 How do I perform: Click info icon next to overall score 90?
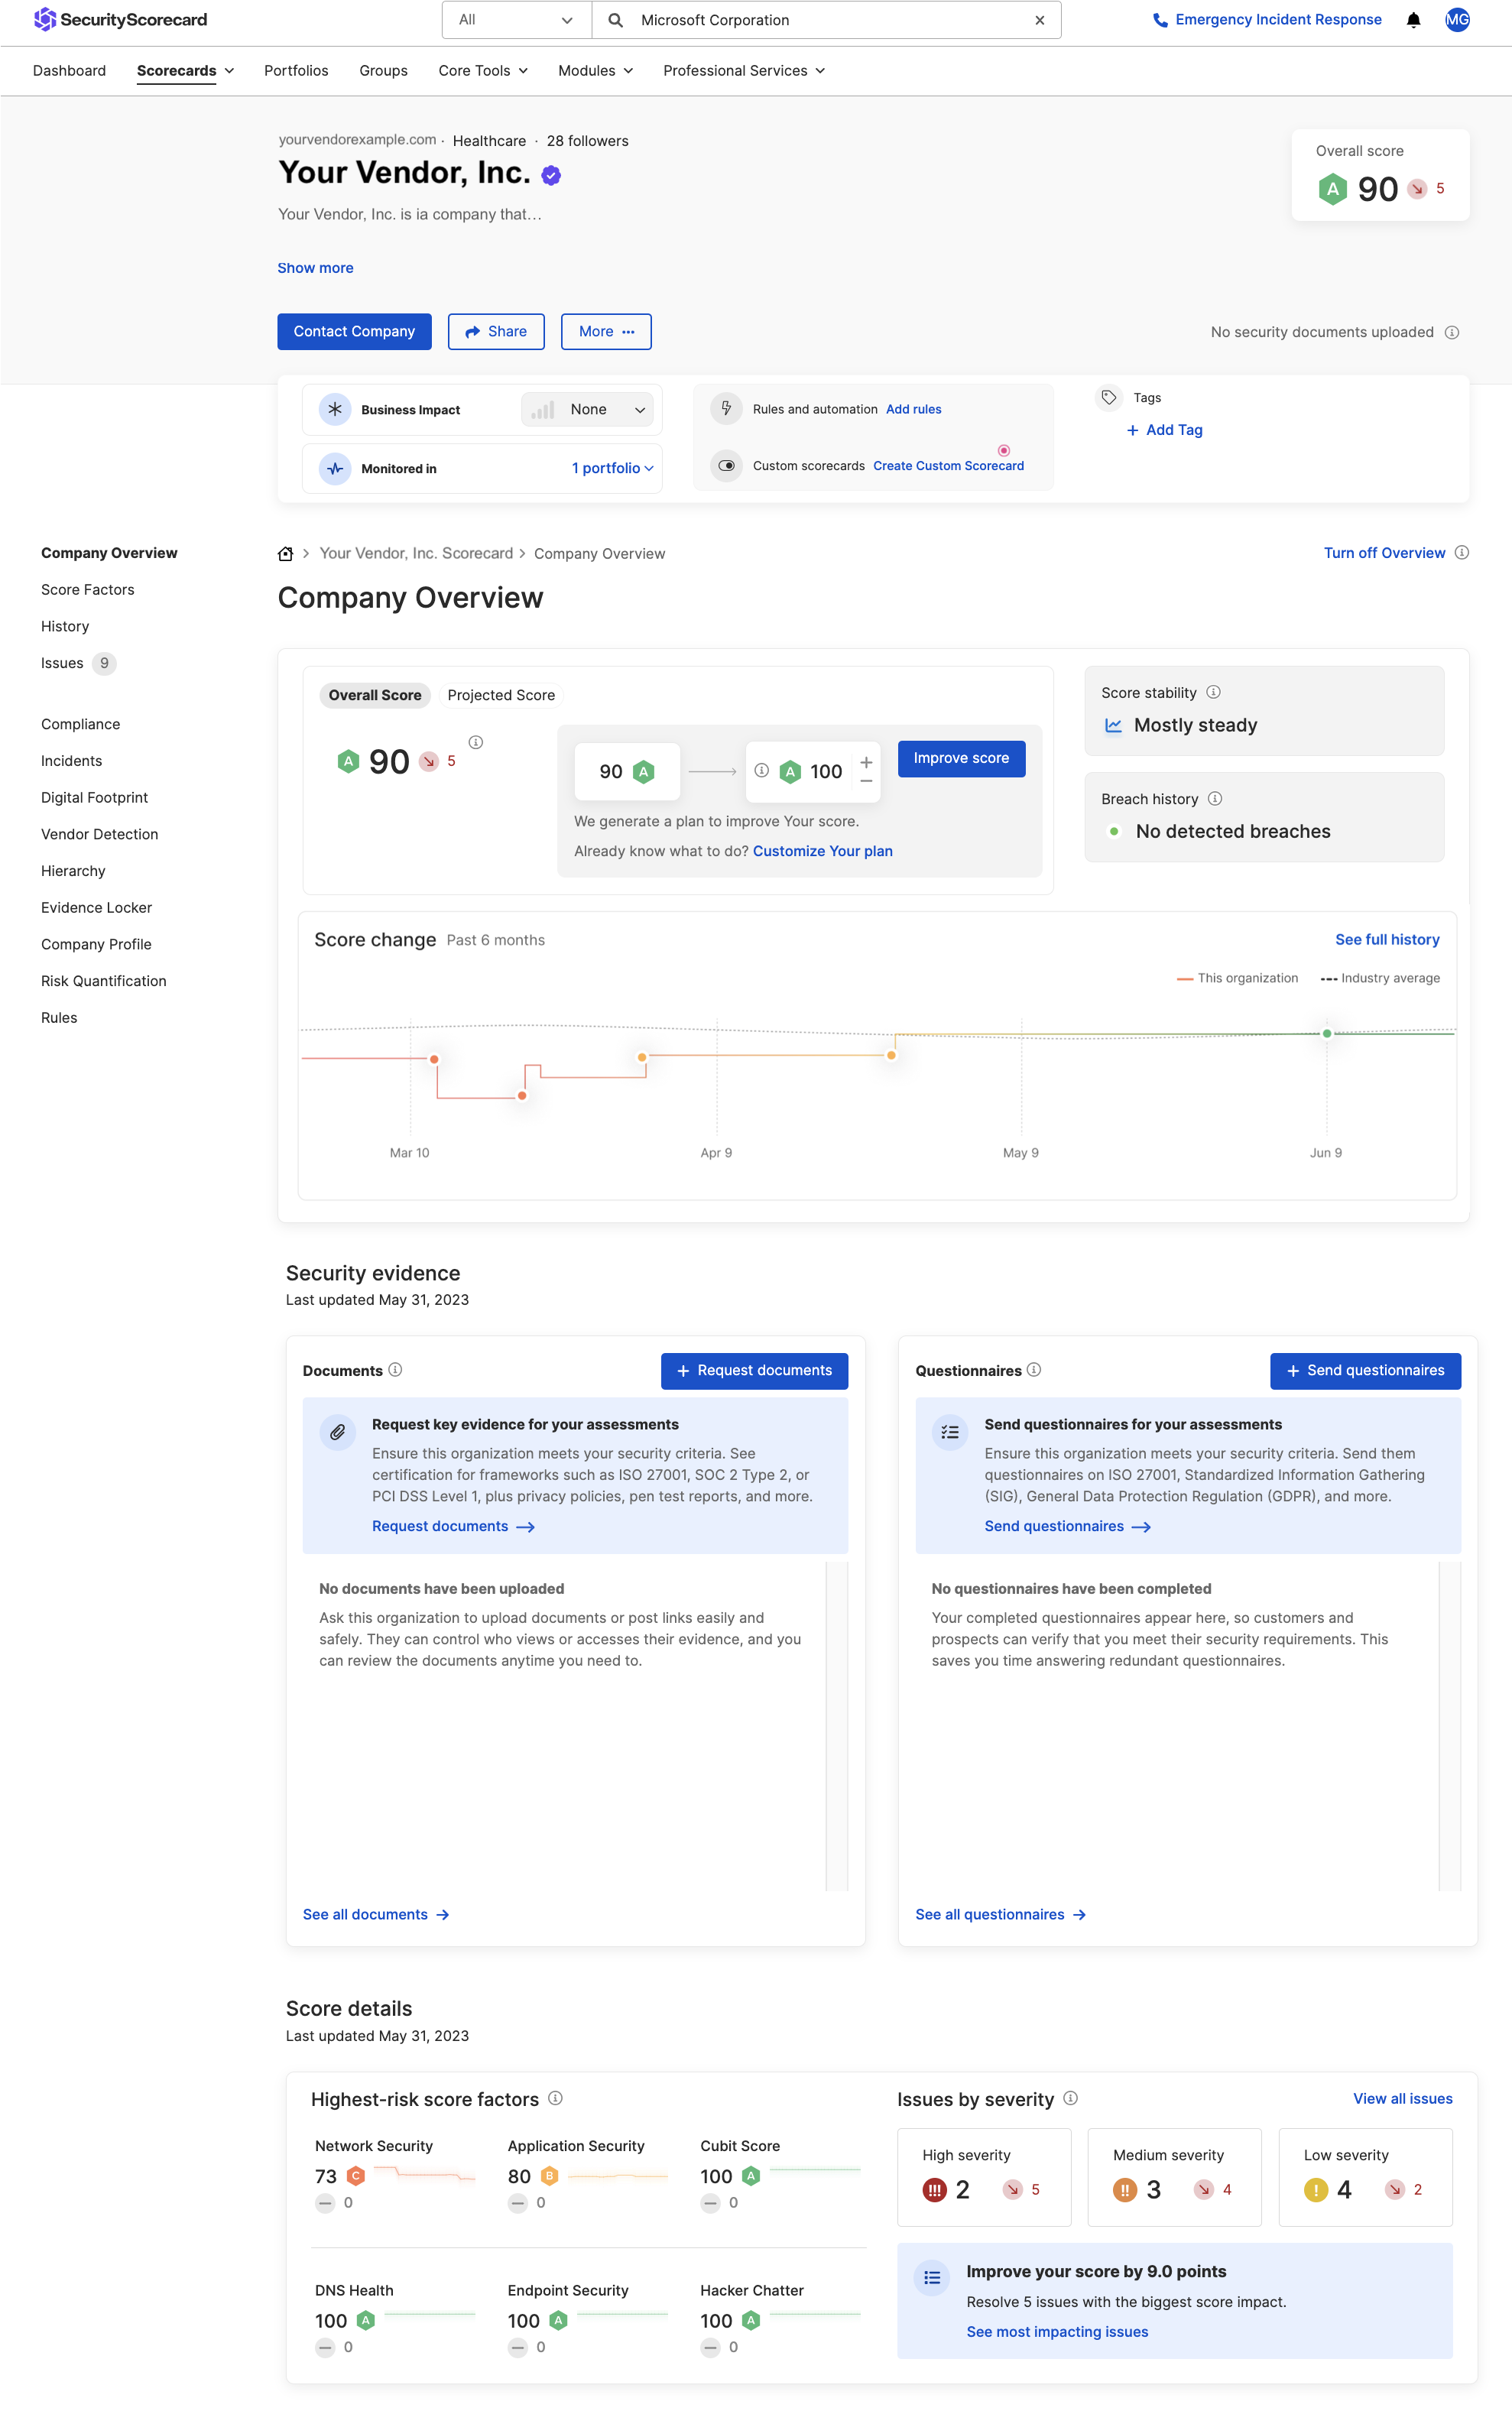coord(476,742)
